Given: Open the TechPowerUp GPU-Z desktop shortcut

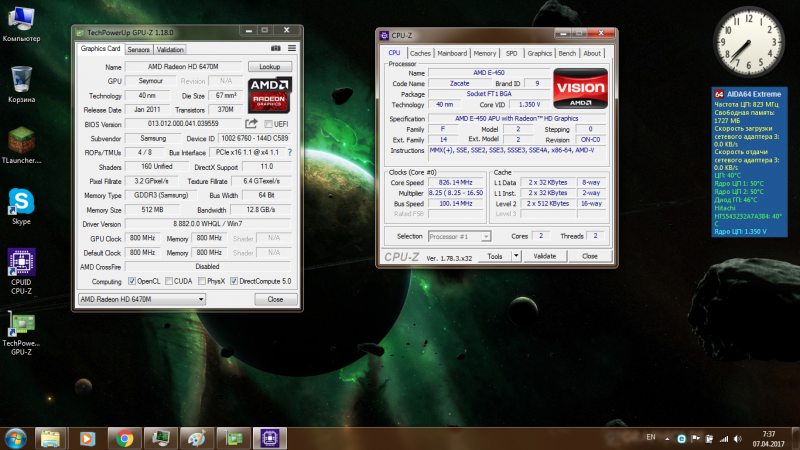Looking at the screenshot, I should (x=21, y=333).
